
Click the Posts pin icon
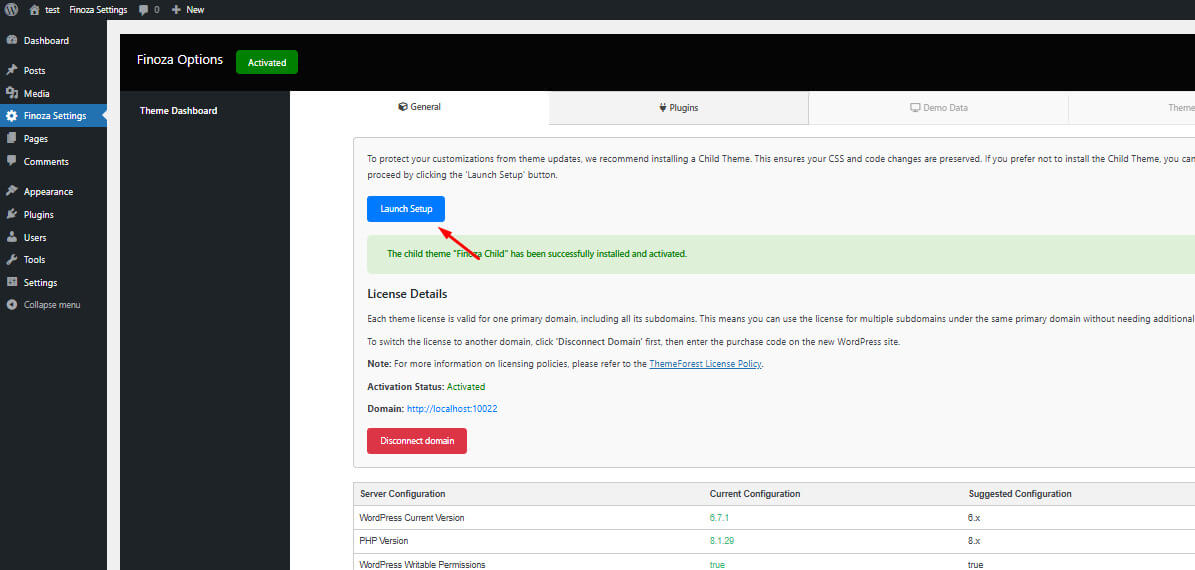11,70
